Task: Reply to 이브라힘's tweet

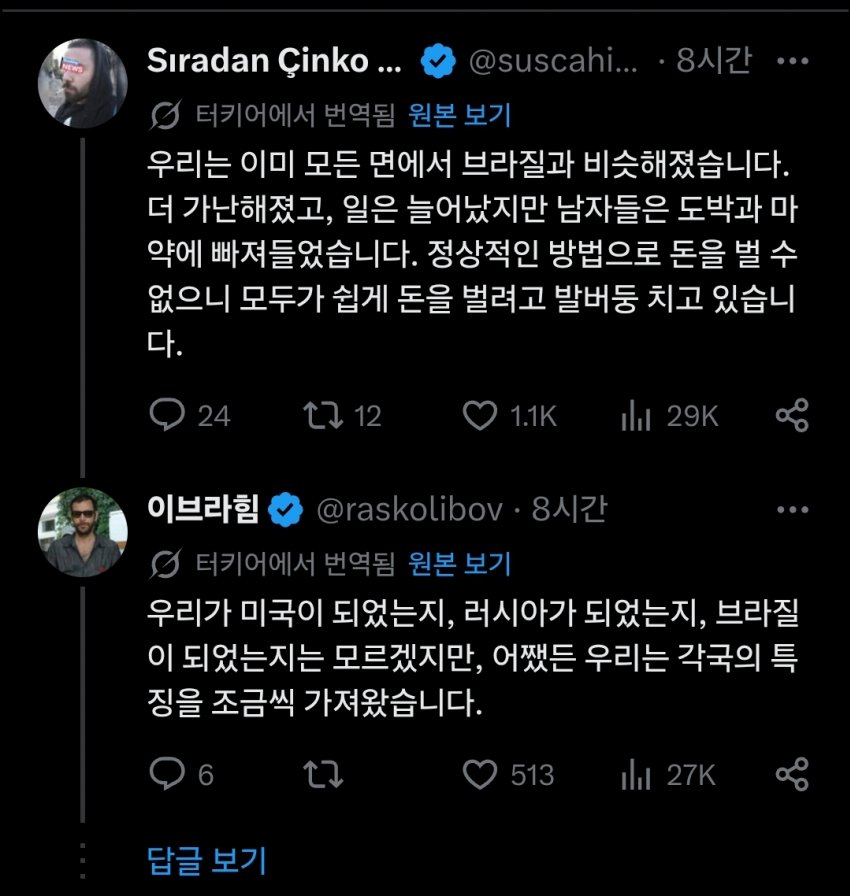Action: [163, 774]
